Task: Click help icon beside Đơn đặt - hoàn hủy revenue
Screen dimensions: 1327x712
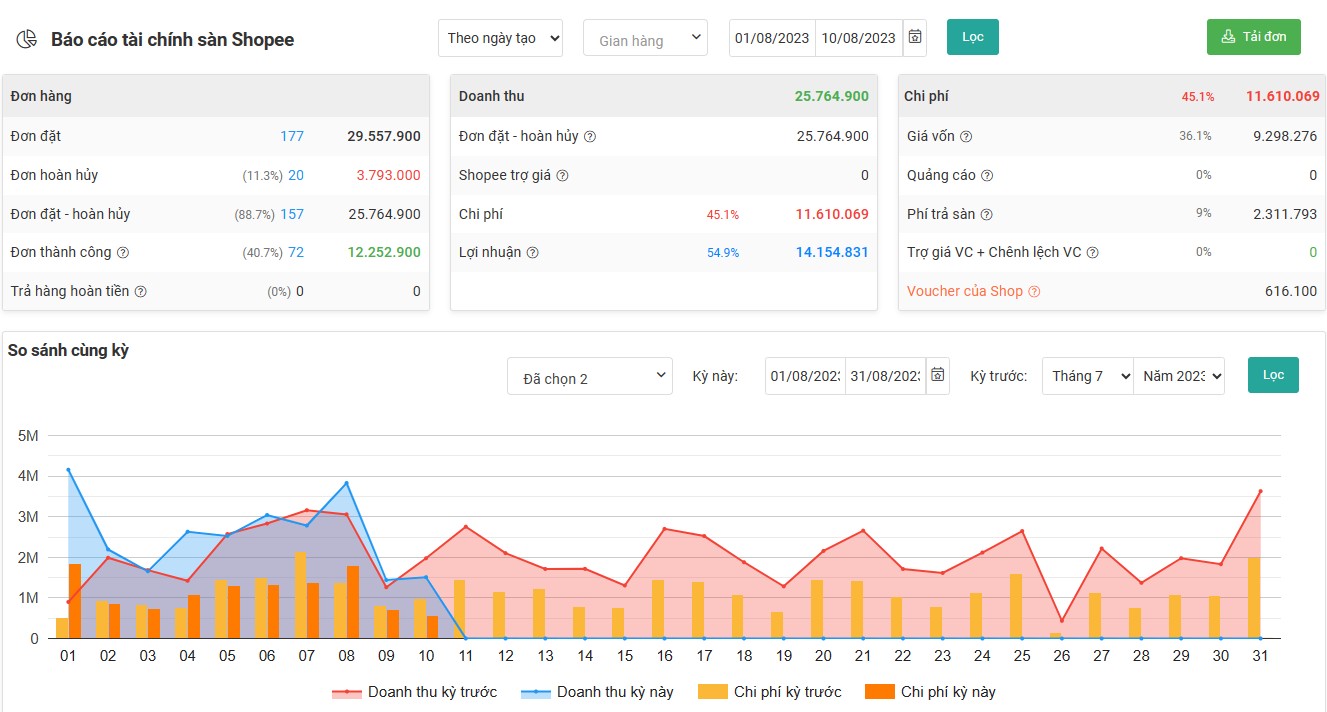Action: tap(590, 136)
